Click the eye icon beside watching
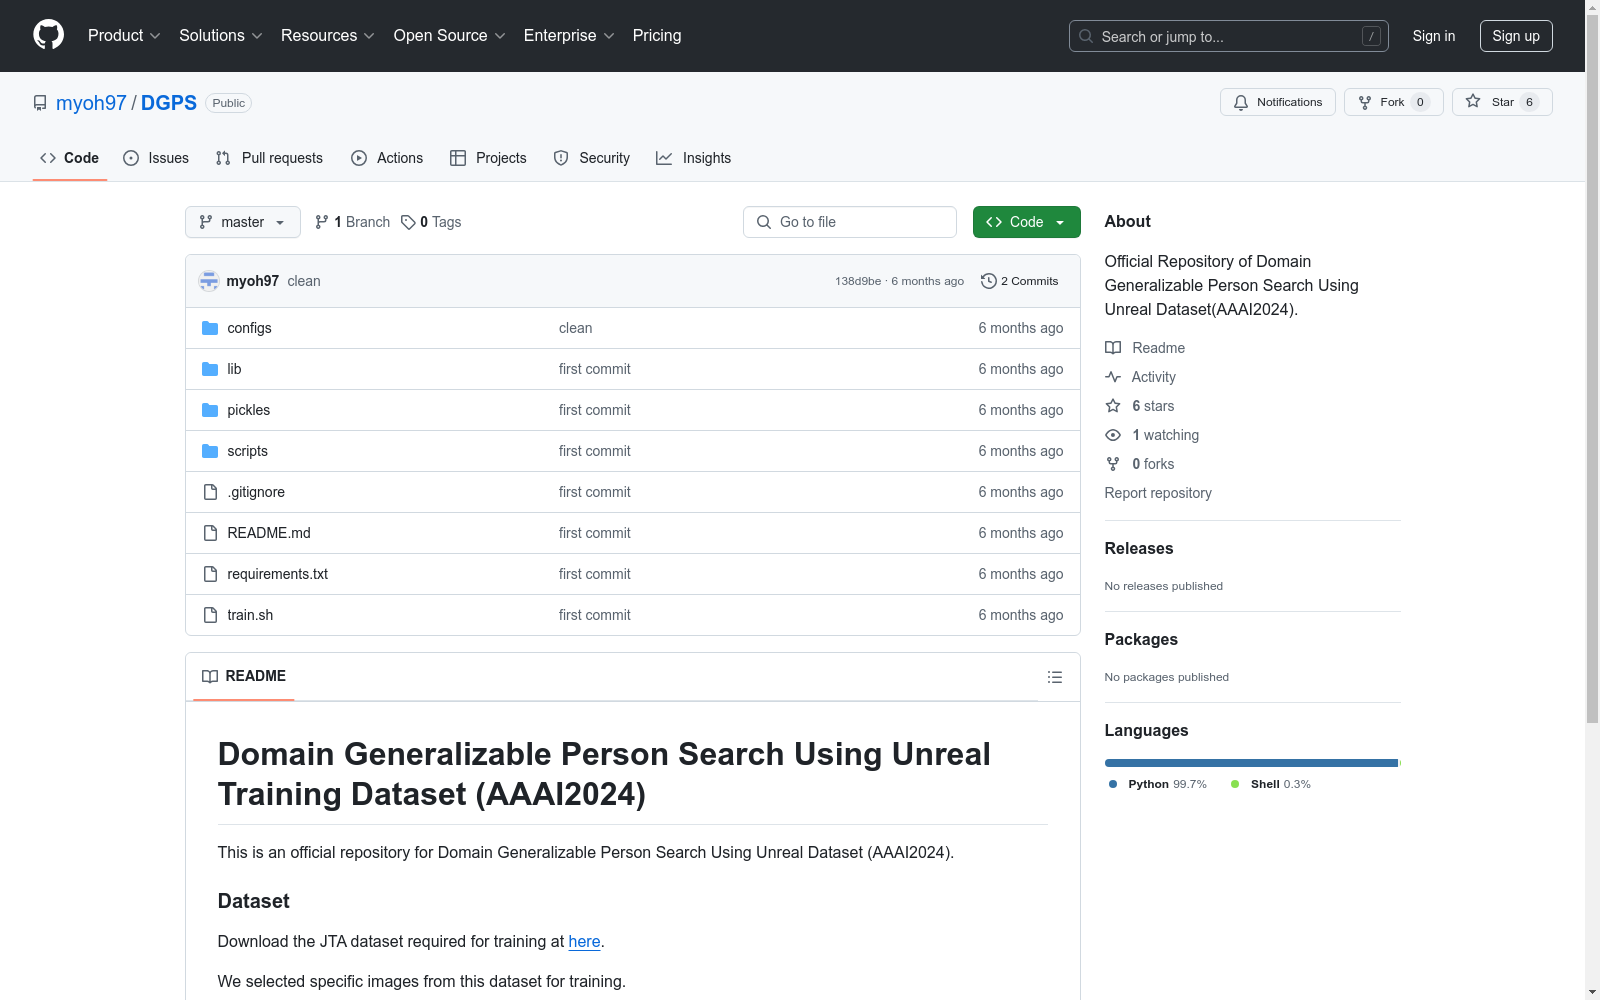Image resolution: width=1600 pixels, height=1000 pixels. pos(1113,435)
